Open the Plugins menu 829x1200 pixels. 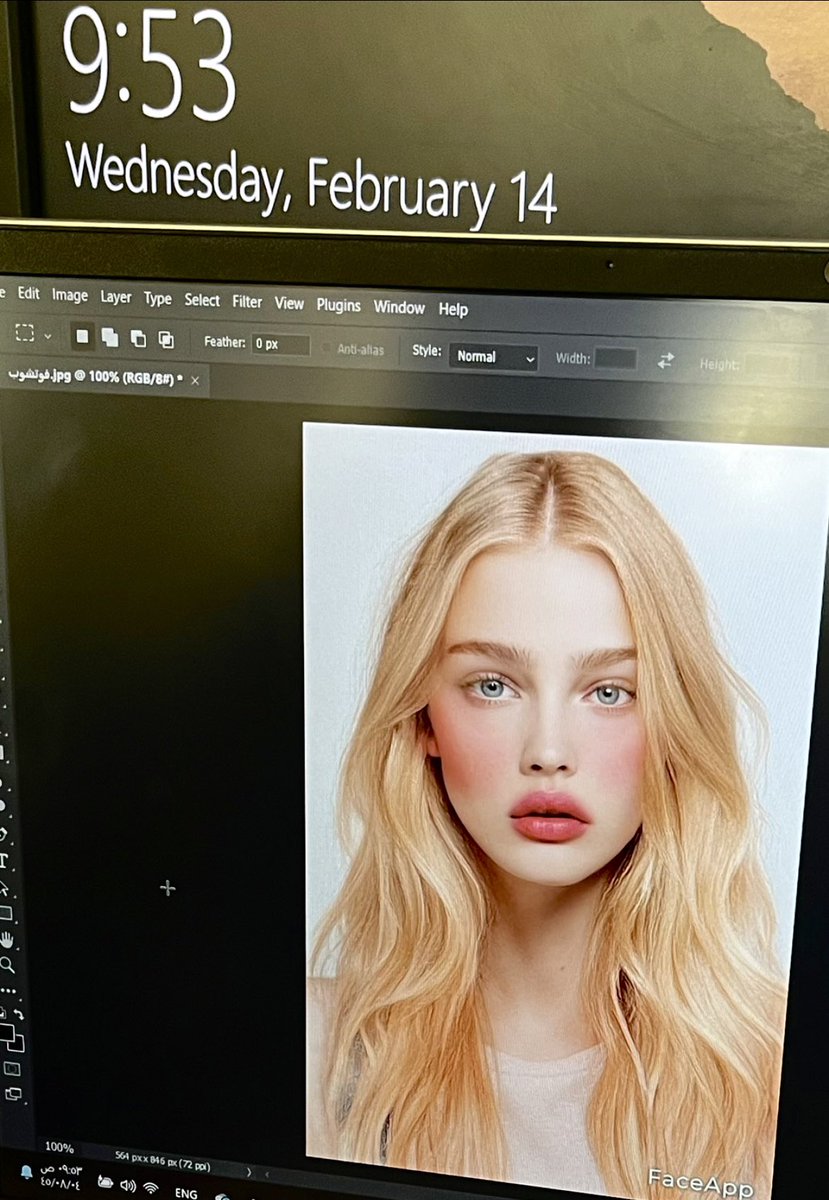tap(338, 305)
